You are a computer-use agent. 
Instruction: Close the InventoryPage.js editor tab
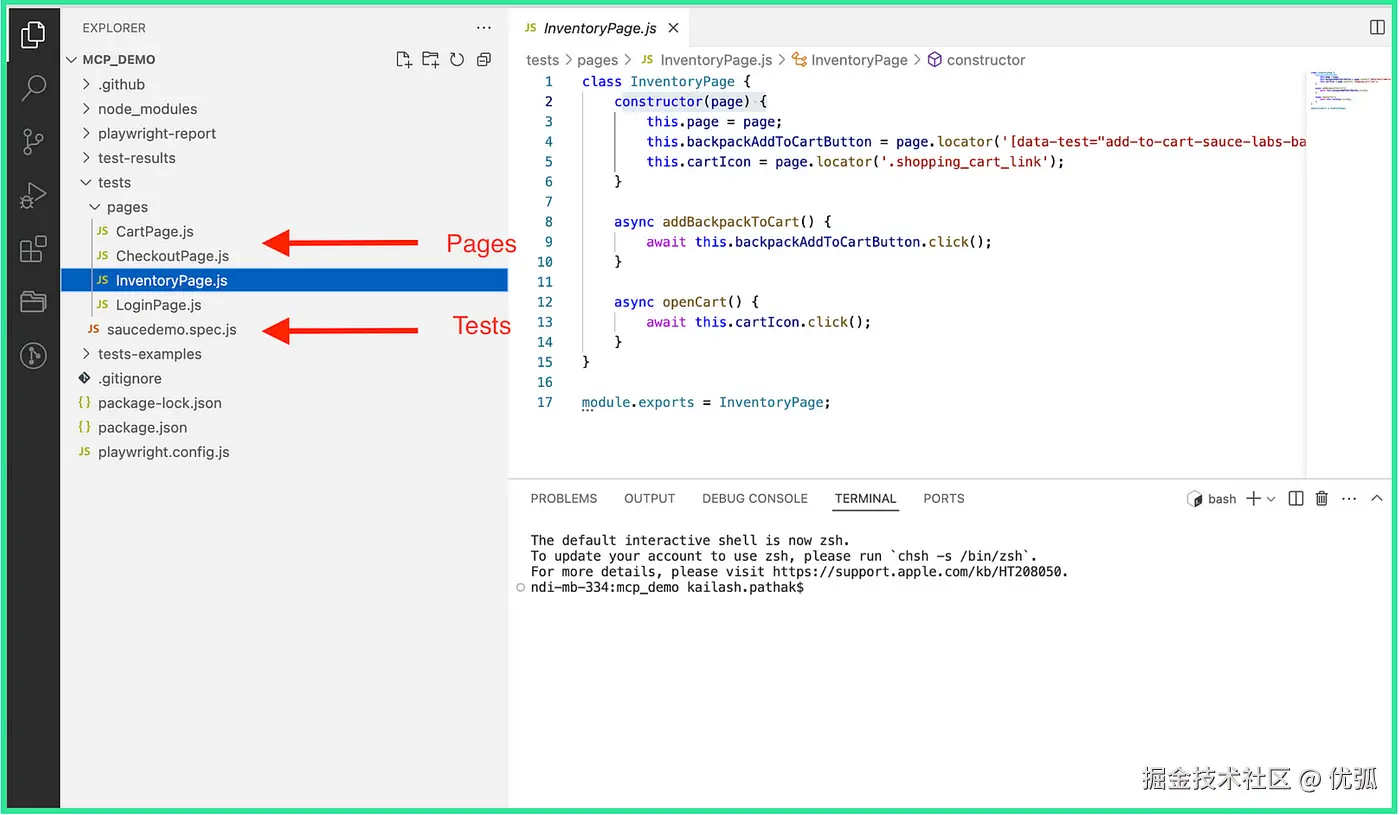click(674, 28)
